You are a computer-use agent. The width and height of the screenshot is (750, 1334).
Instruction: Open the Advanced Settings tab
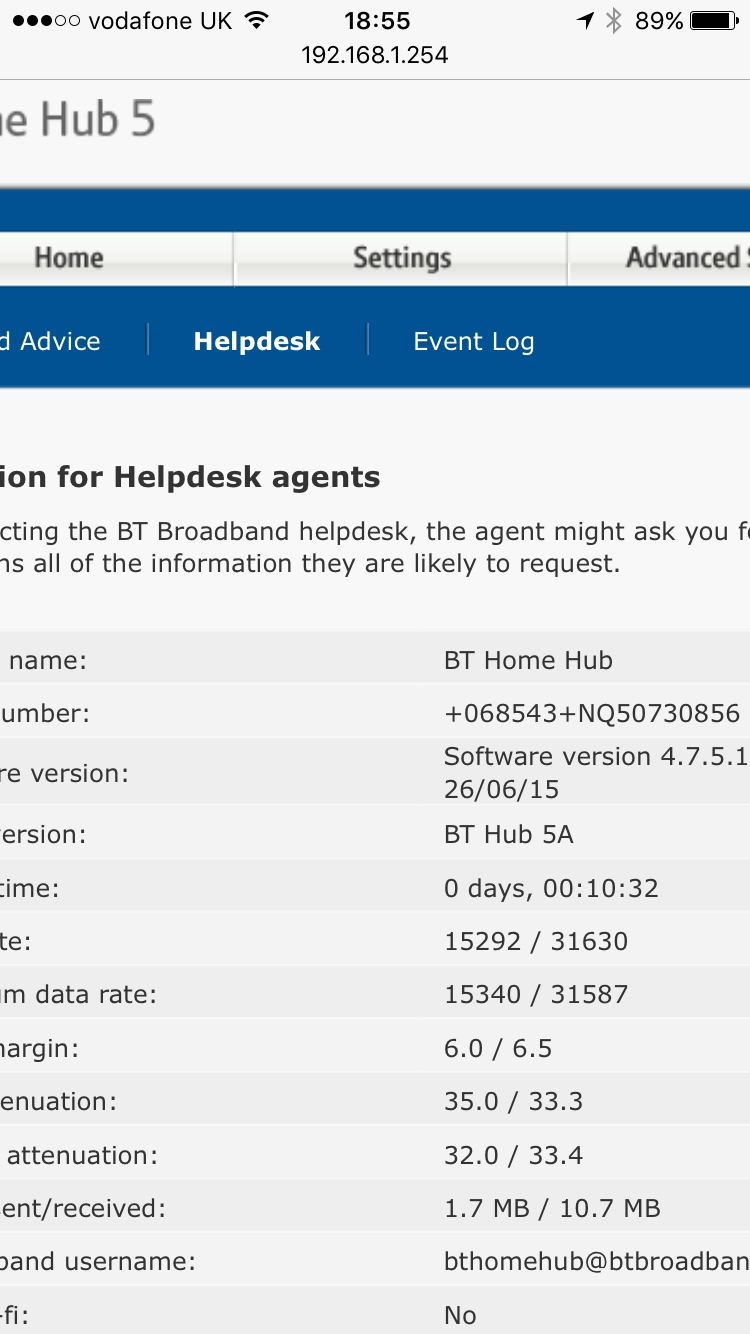686,258
